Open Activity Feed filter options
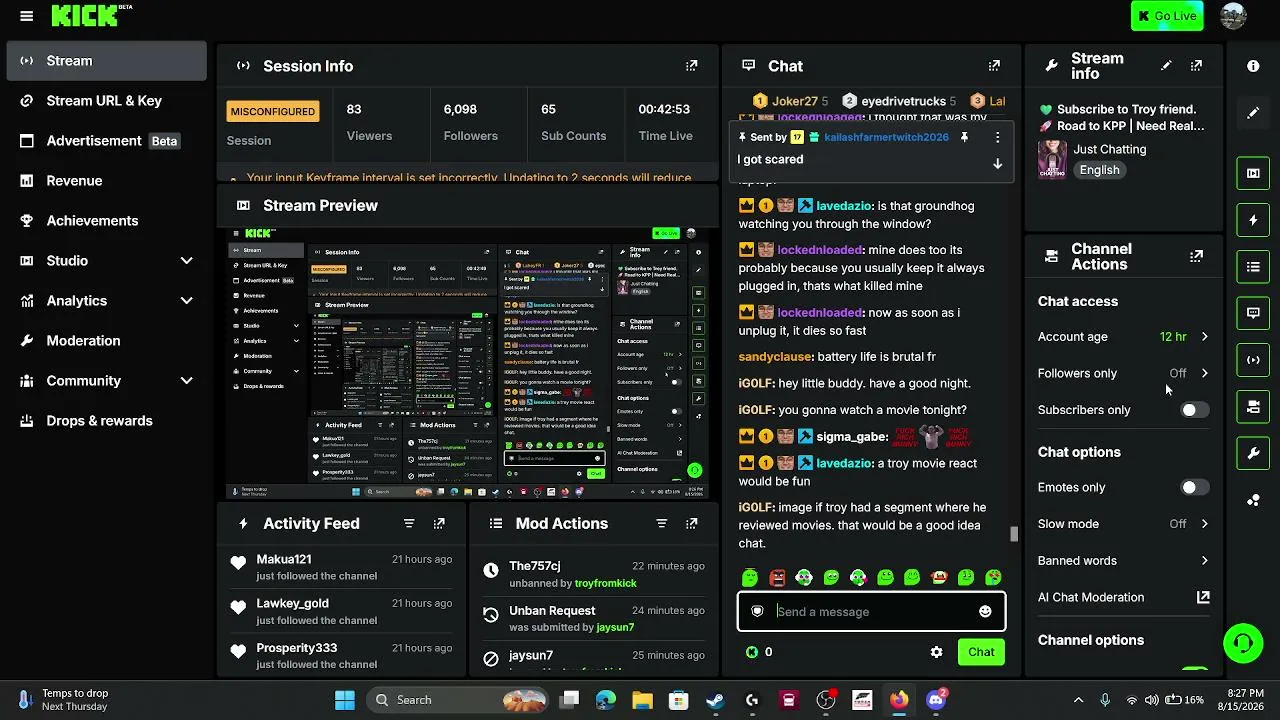This screenshot has height=720, width=1280. click(x=409, y=523)
